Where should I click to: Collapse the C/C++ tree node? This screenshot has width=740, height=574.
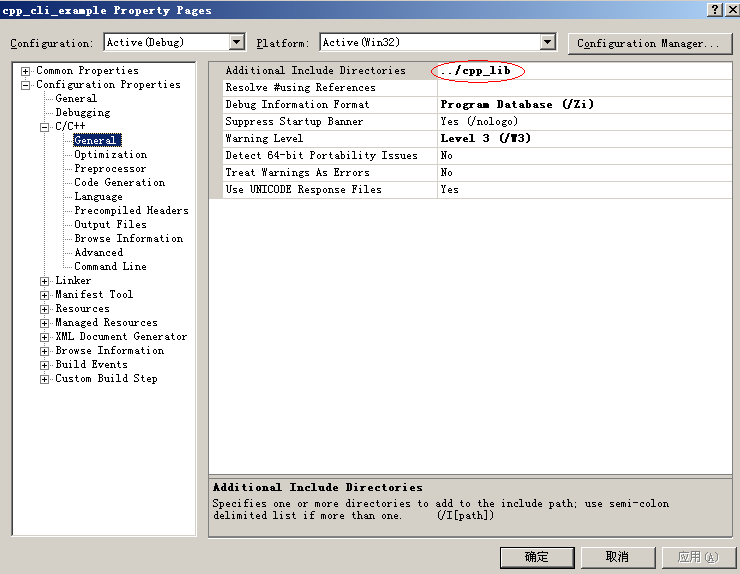point(45,127)
